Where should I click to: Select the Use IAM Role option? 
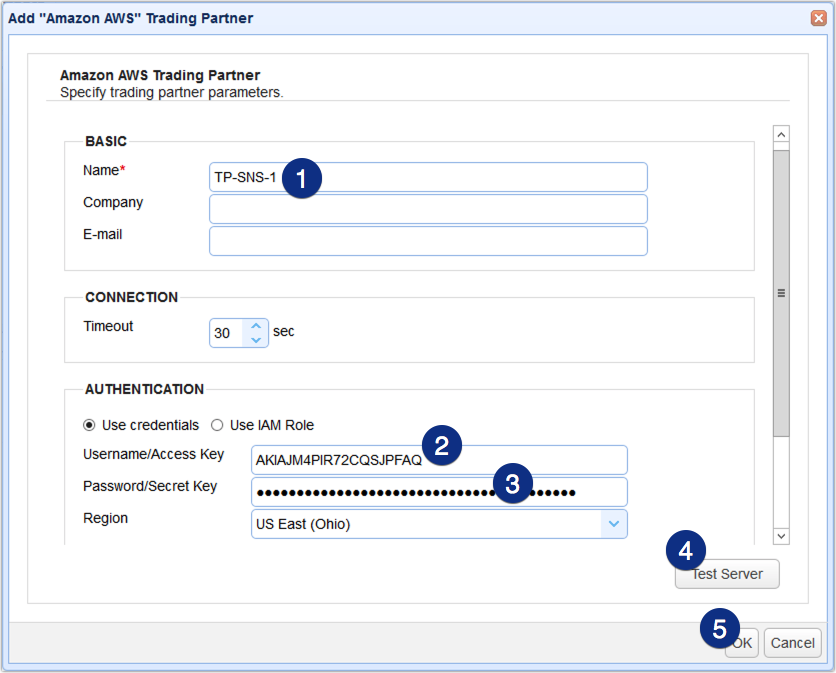(217, 424)
